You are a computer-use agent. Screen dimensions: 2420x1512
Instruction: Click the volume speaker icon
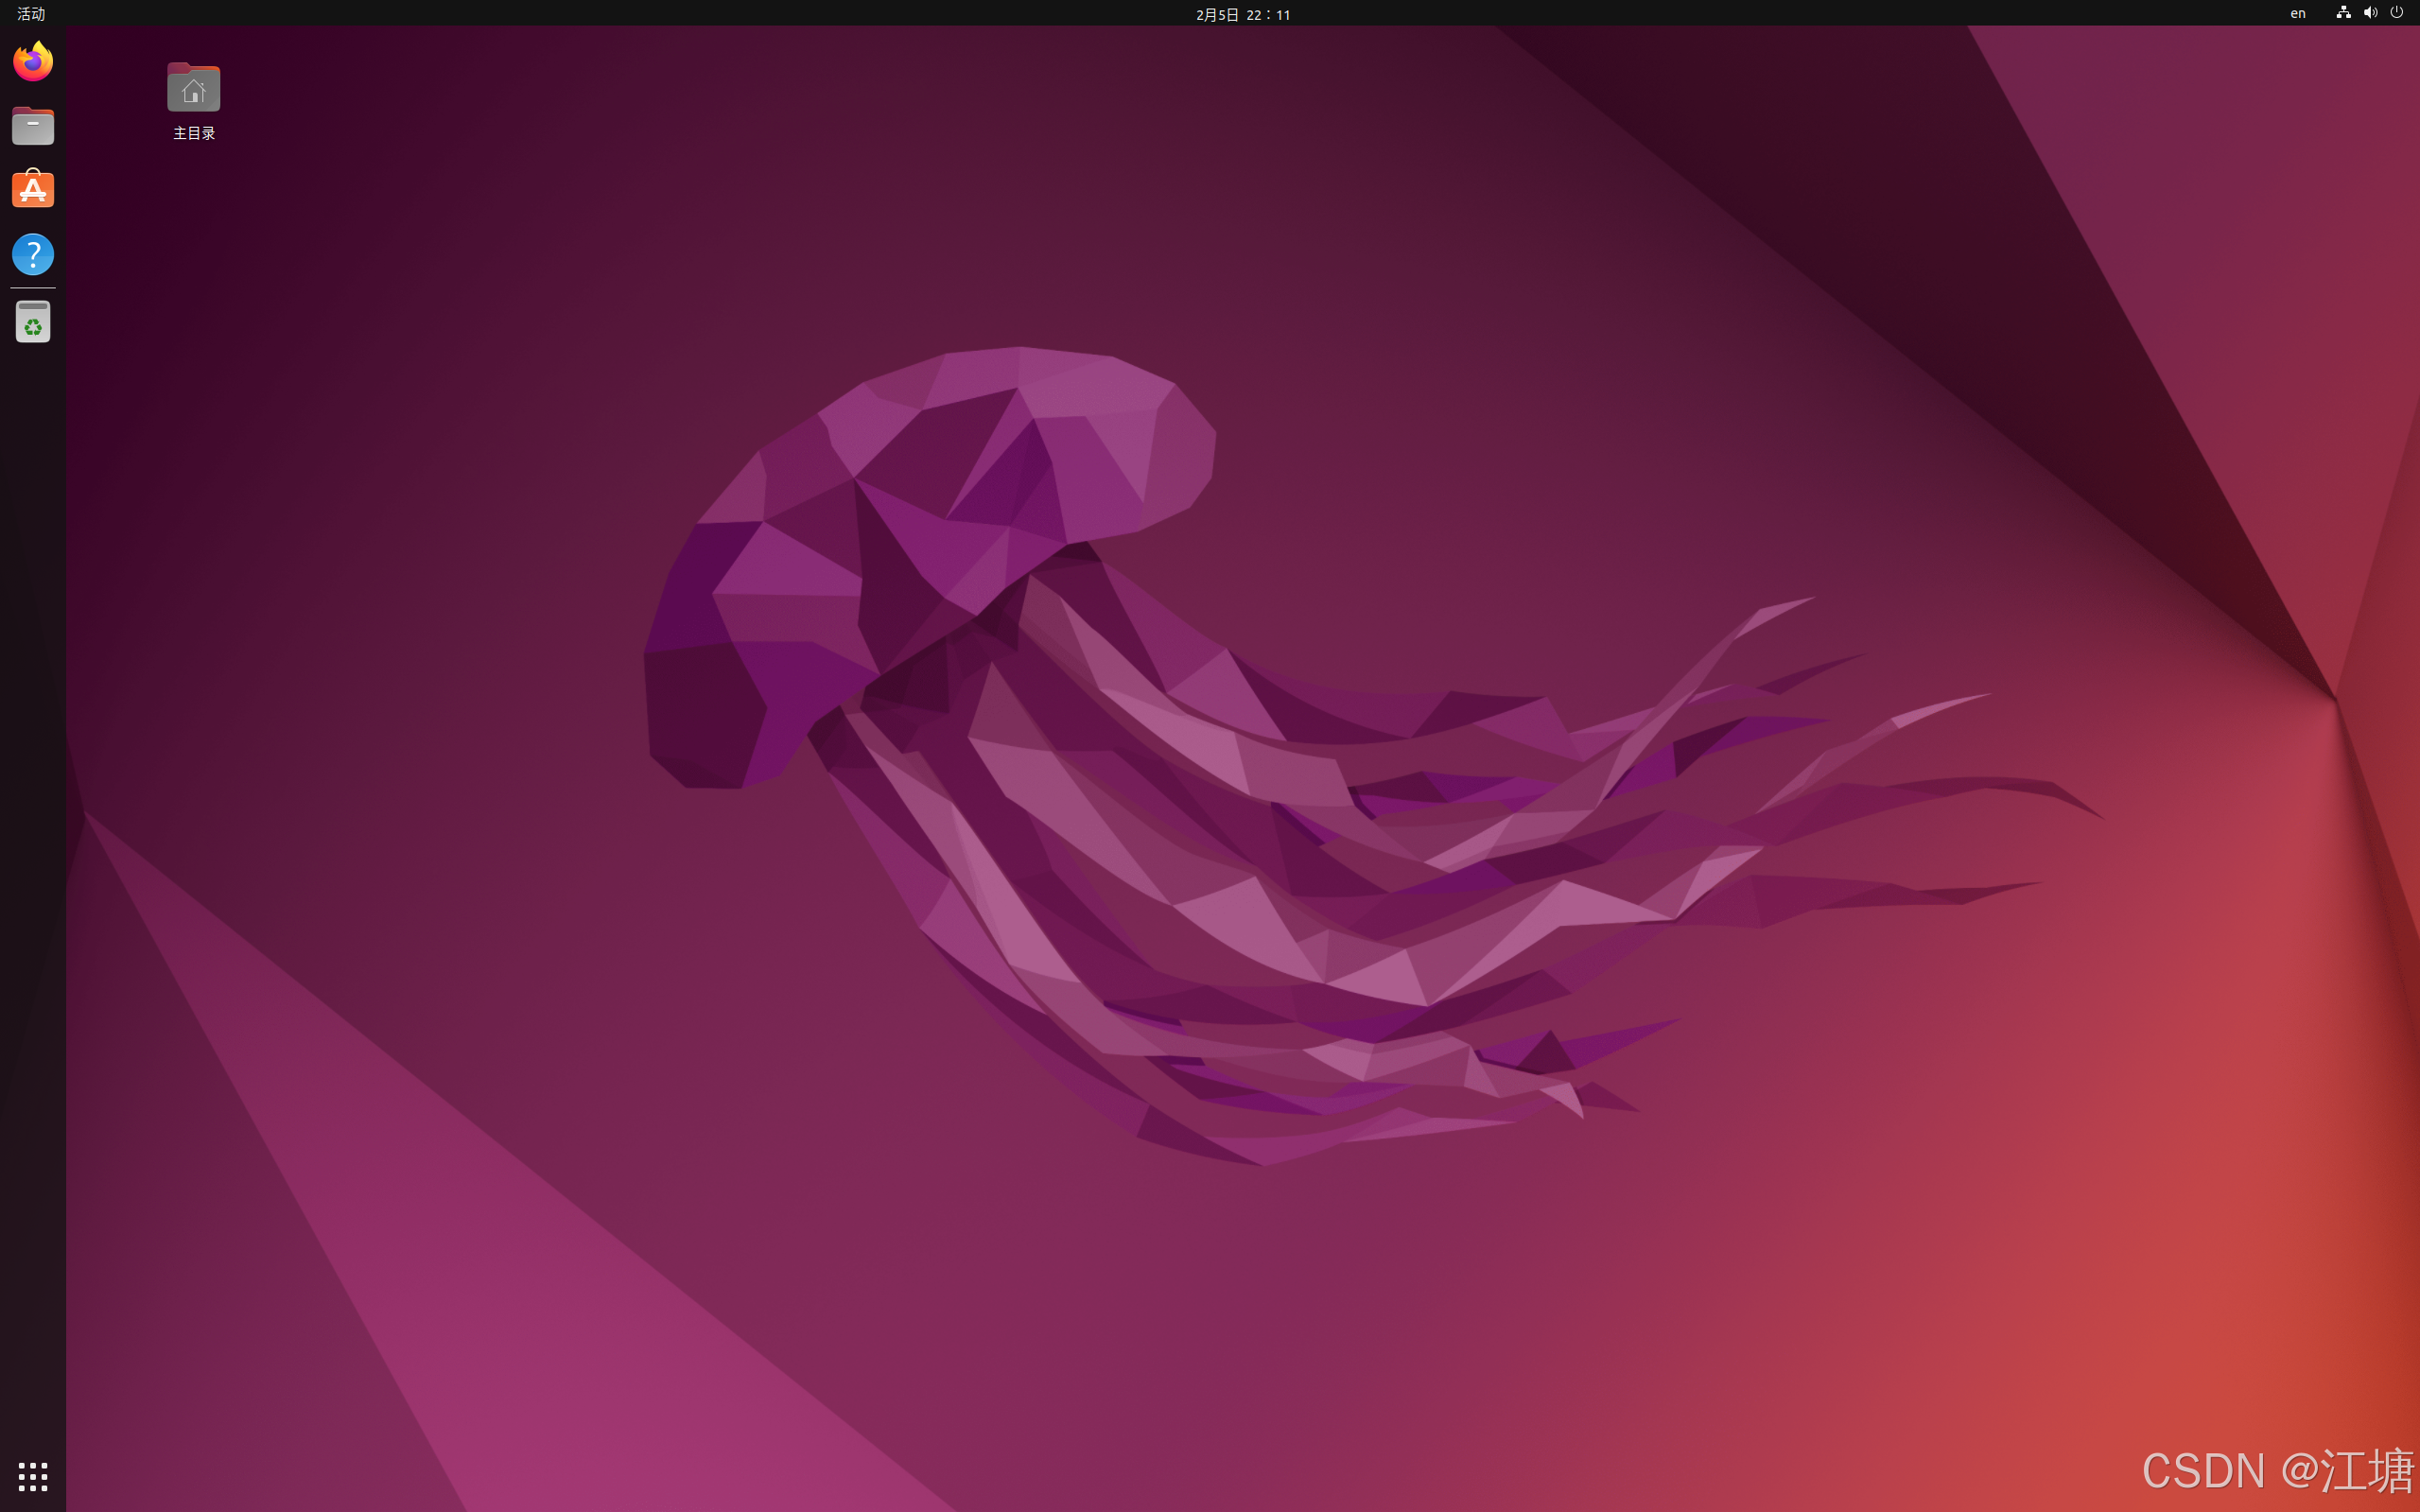pos(2370,13)
